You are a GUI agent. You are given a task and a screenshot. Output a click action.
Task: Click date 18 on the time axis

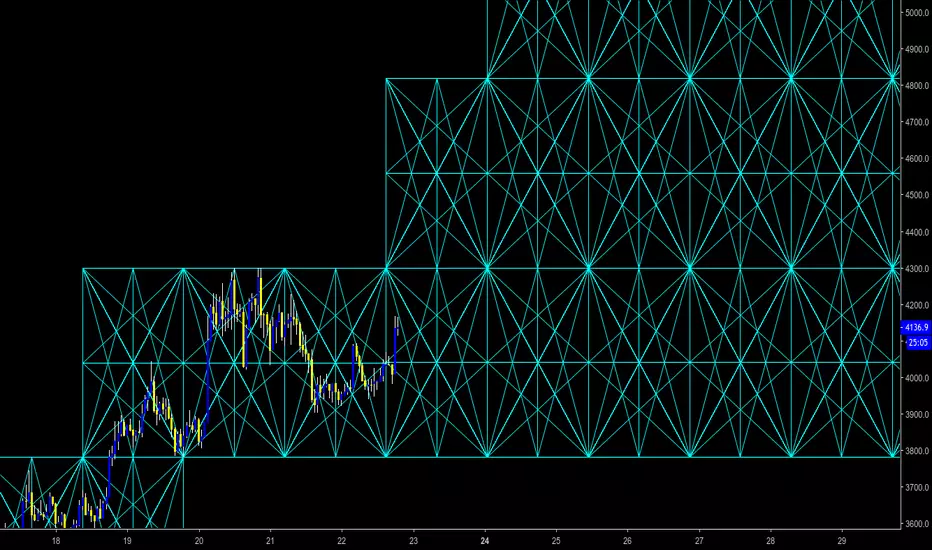[56, 541]
